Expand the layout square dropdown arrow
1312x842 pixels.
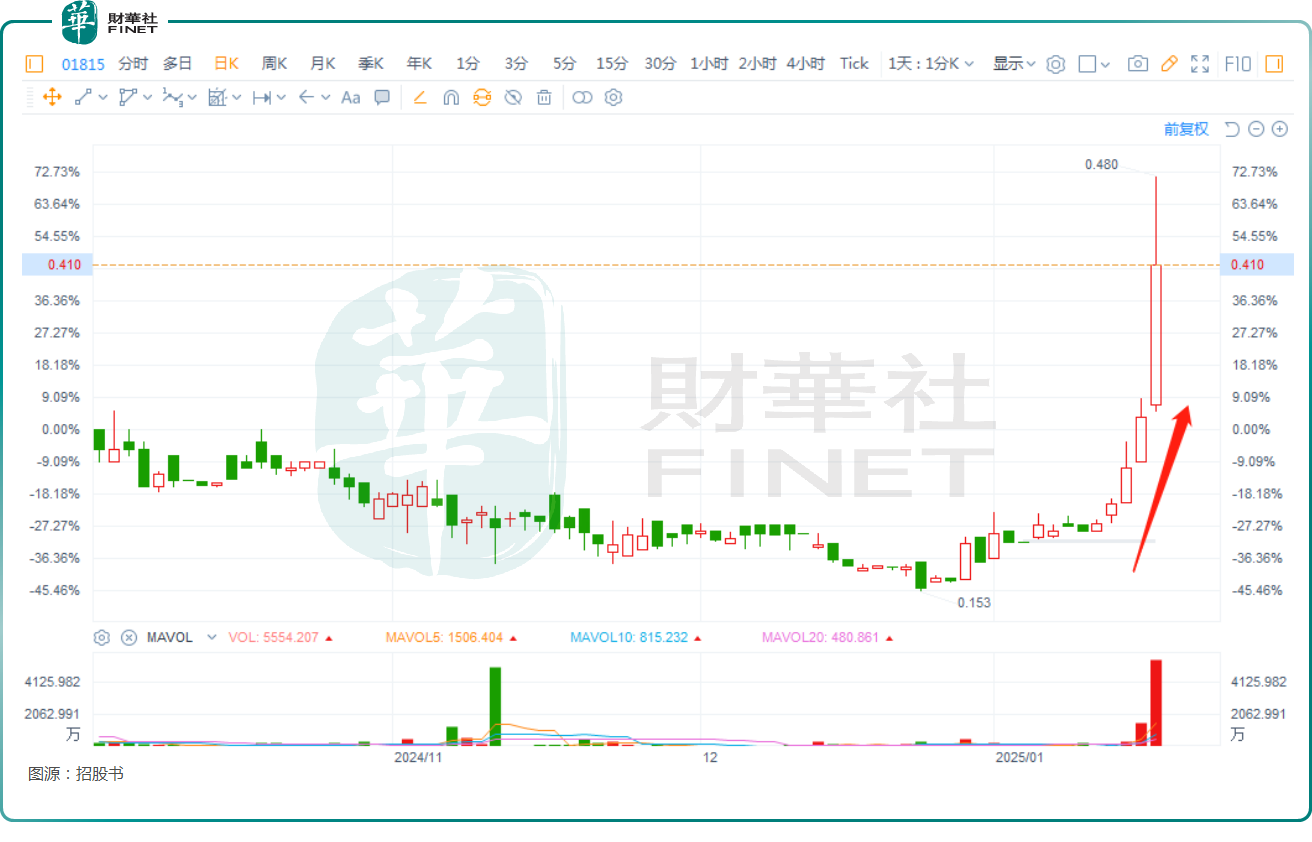1106,64
